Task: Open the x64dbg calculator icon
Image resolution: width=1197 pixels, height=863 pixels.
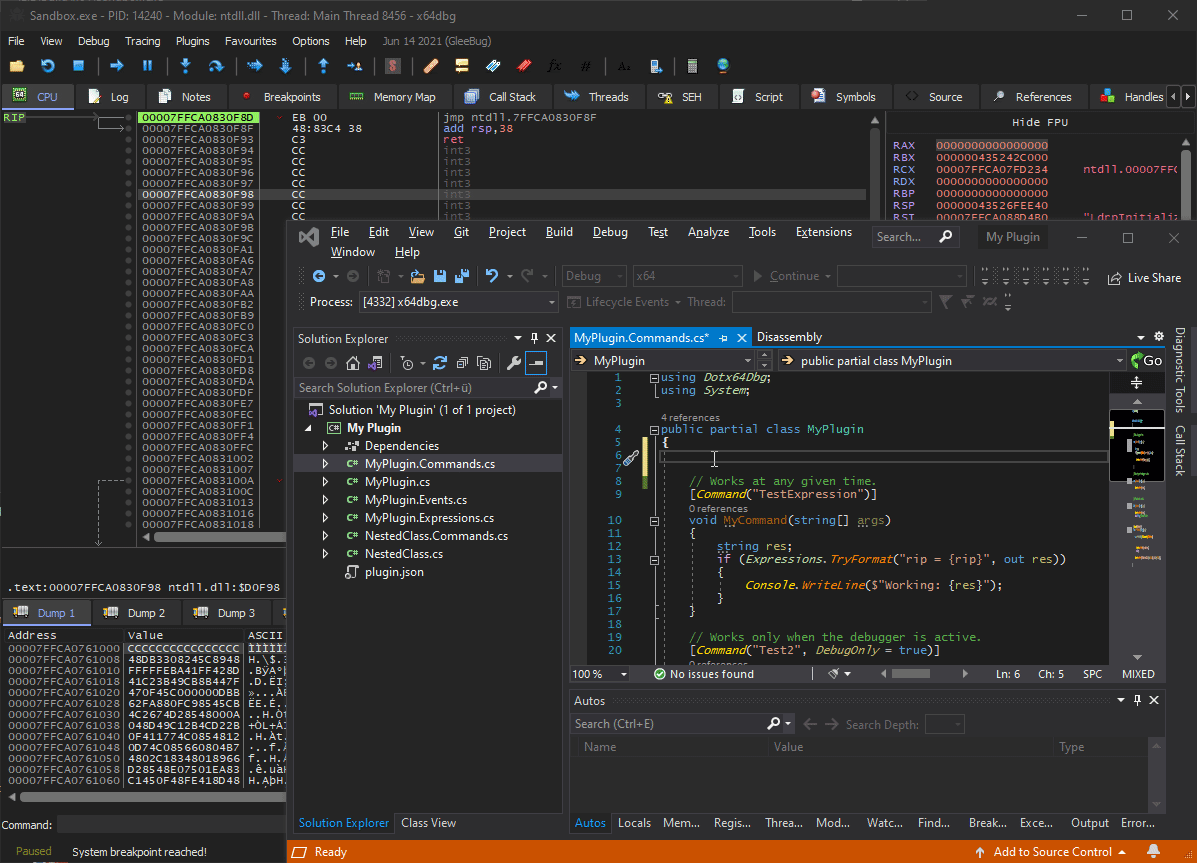Action: pyautogui.click(x=692, y=66)
